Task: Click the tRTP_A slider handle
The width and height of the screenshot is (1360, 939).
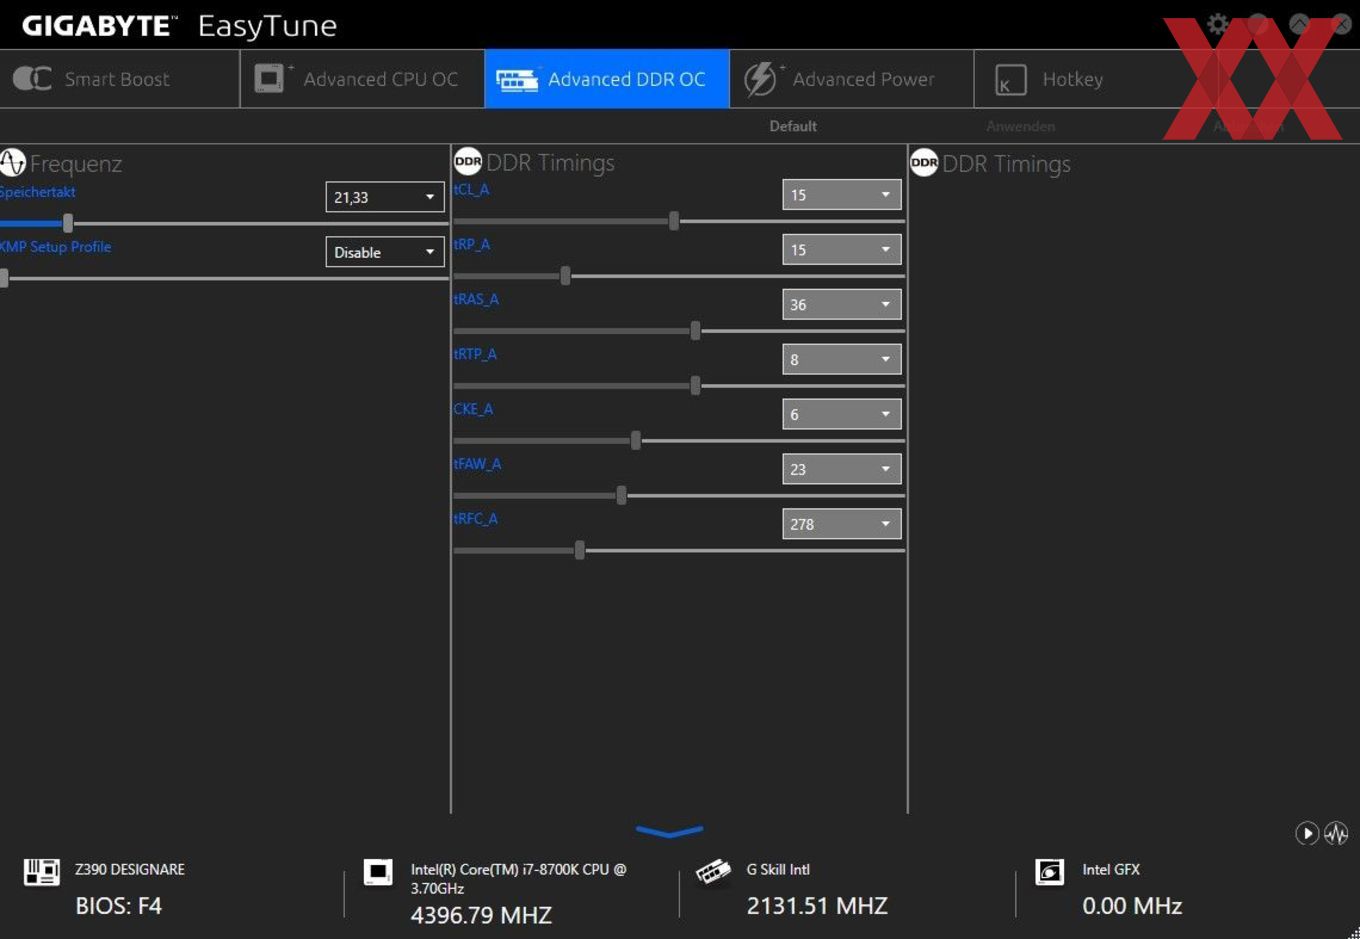Action: tap(695, 385)
